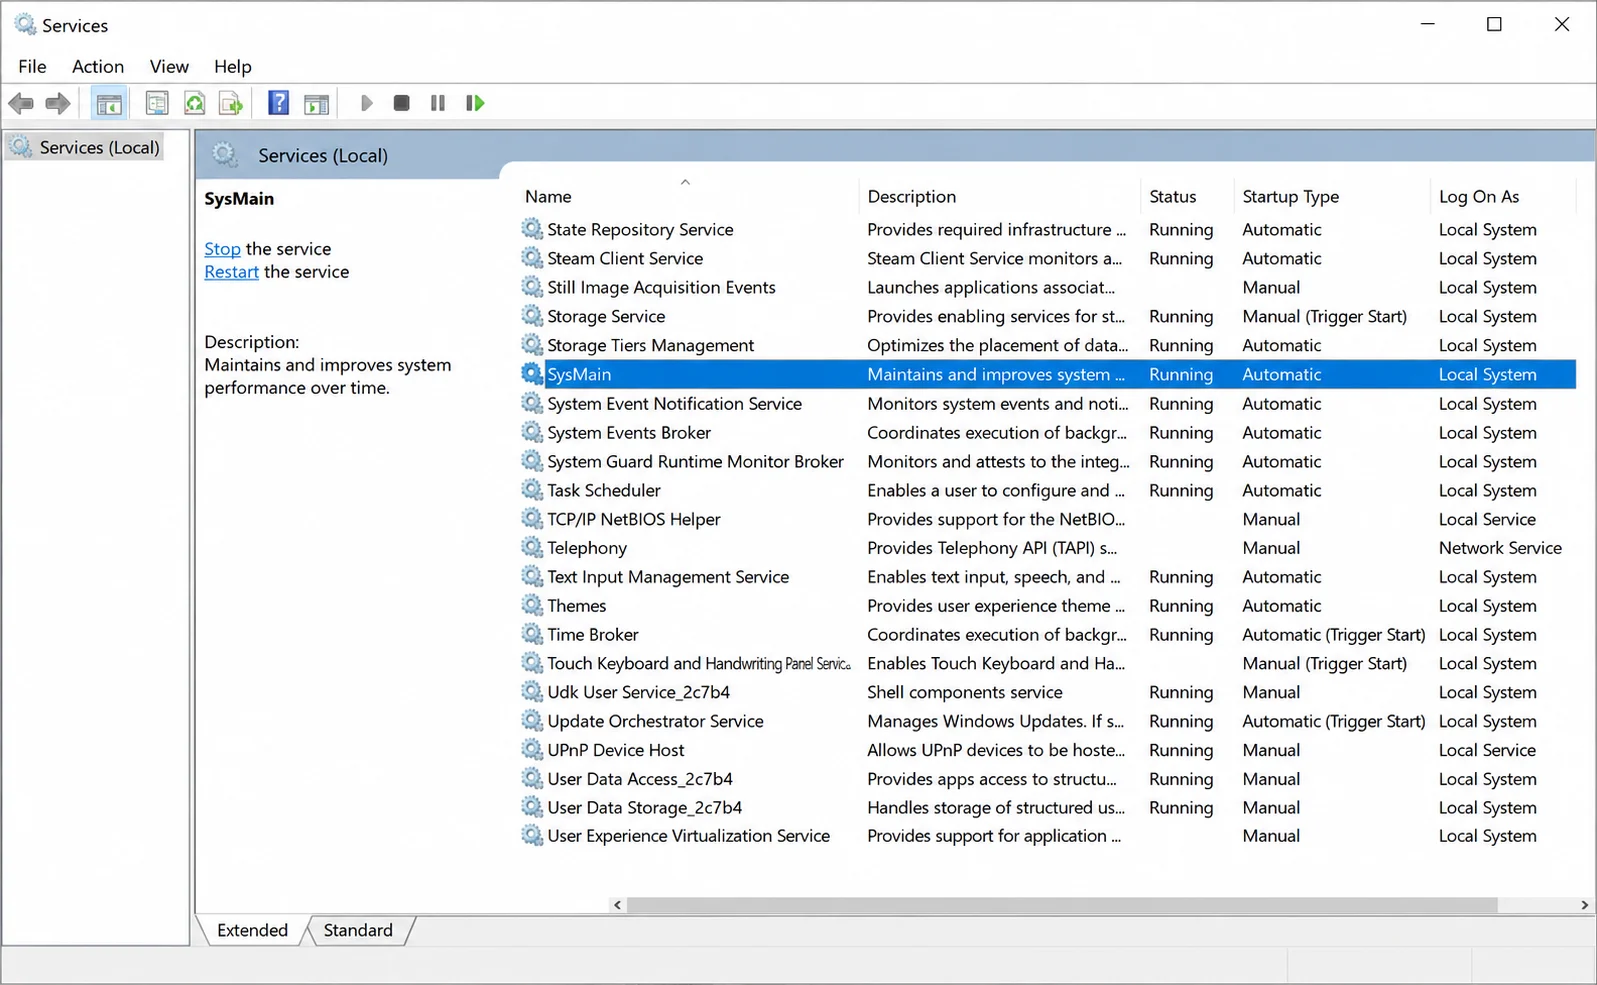Click the Forward arrow toolbar icon

[x=58, y=103]
